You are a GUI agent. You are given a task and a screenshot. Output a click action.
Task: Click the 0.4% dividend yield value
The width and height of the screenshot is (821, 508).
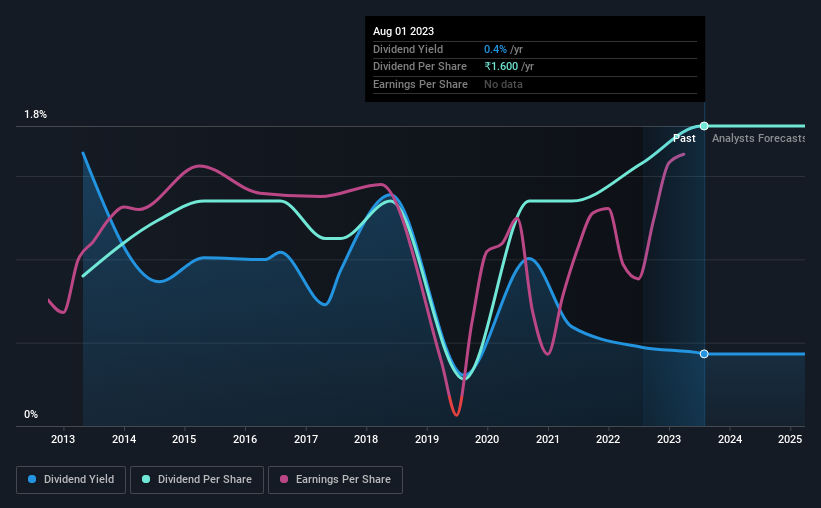pyautogui.click(x=495, y=49)
